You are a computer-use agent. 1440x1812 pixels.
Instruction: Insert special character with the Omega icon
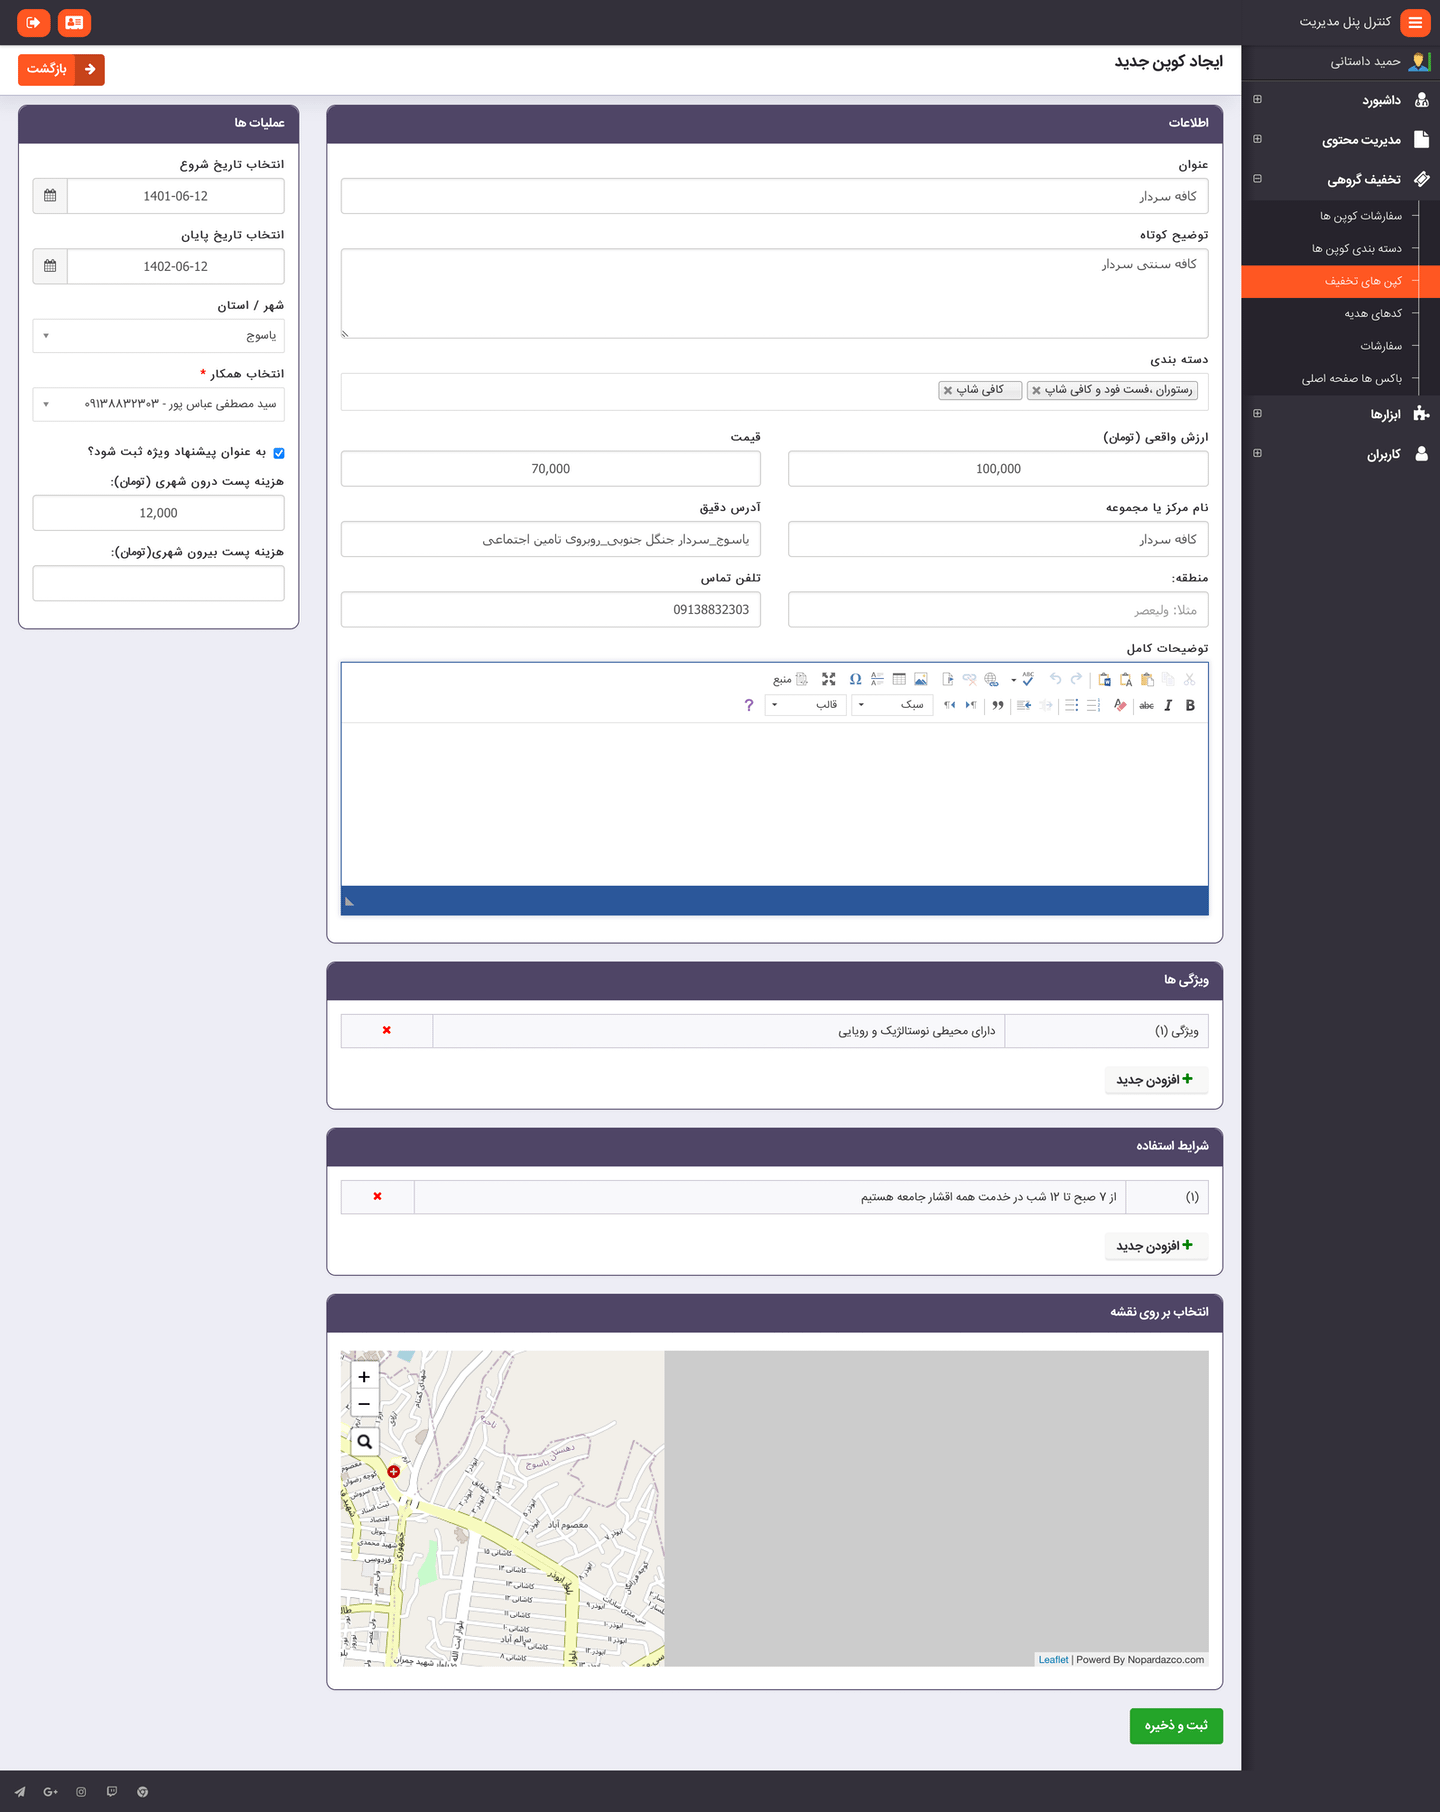click(x=855, y=679)
